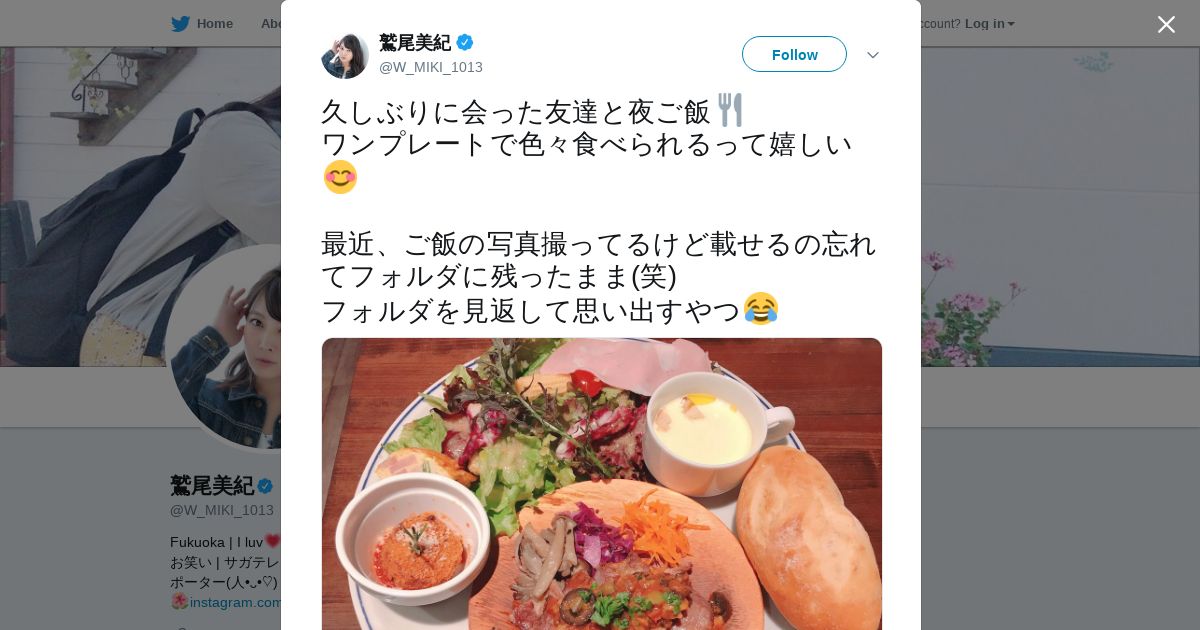The image size is (1200, 630).
Task: Click the author name 鷲尾美紀 in tweet
Action: point(415,43)
